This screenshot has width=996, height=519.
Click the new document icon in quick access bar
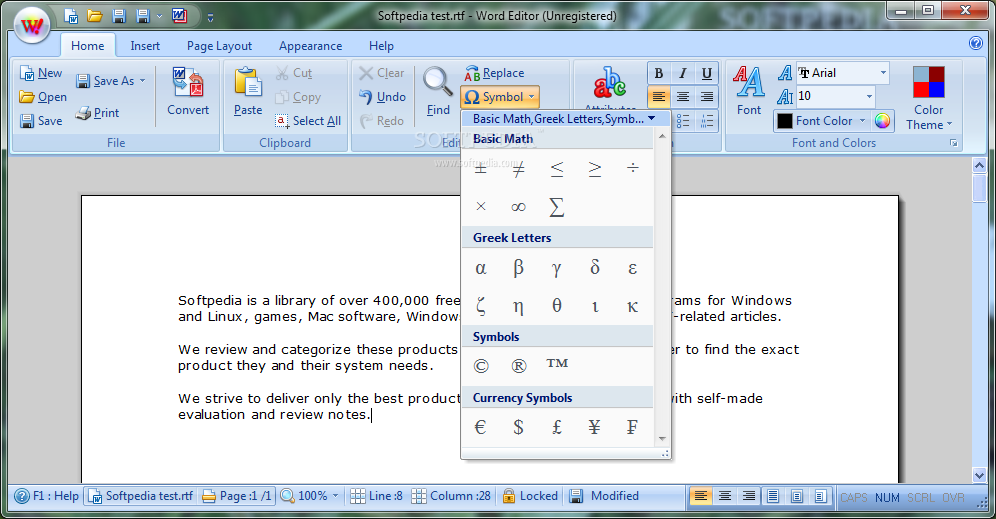pyautogui.click(x=72, y=16)
